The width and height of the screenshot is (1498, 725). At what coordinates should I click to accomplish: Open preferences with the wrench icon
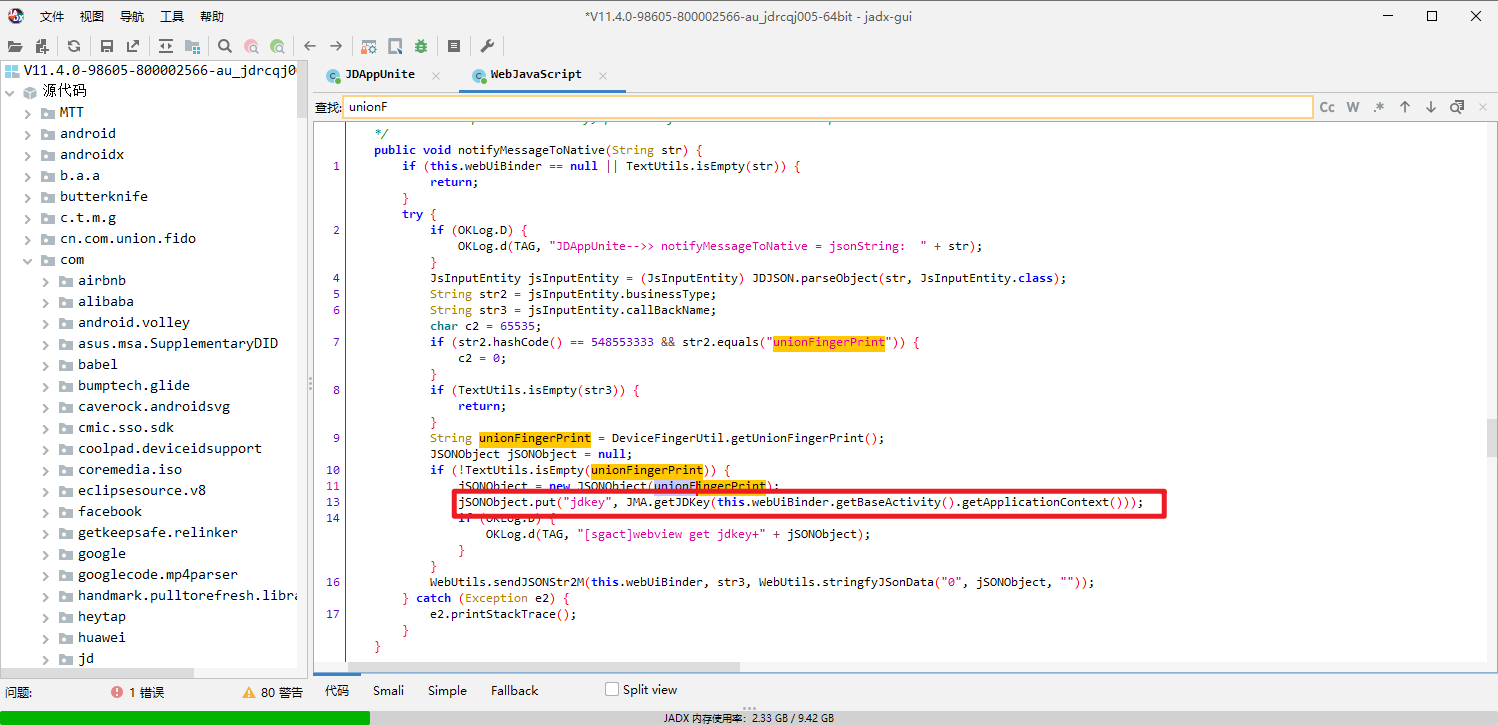(x=487, y=46)
